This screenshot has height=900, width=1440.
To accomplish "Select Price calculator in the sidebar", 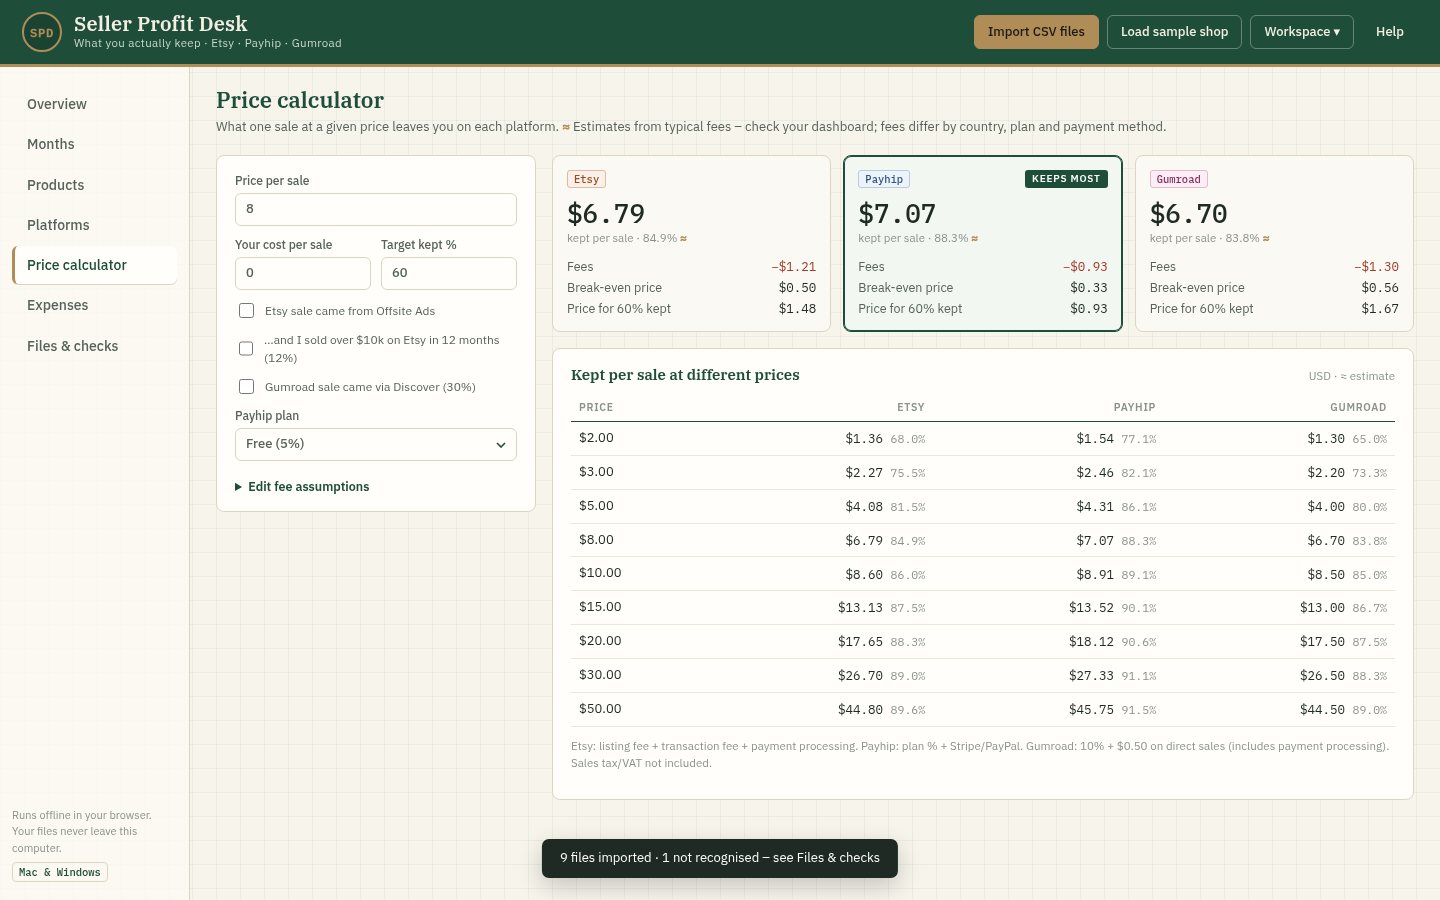I will (95, 265).
